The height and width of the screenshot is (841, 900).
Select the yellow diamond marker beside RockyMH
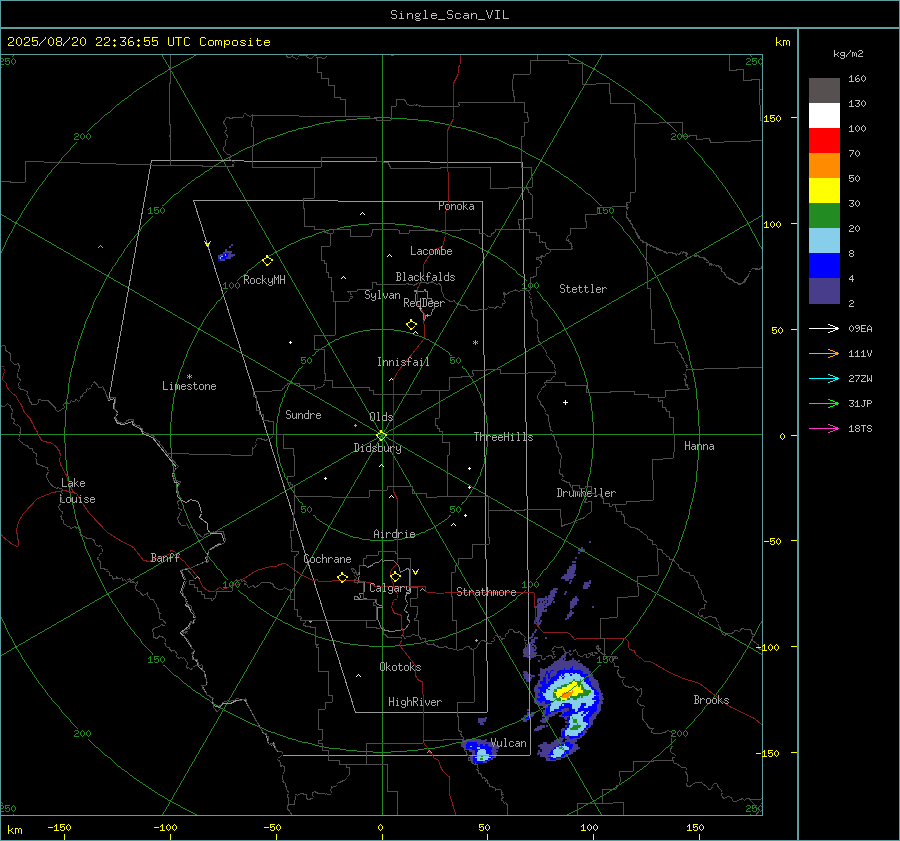267,261
